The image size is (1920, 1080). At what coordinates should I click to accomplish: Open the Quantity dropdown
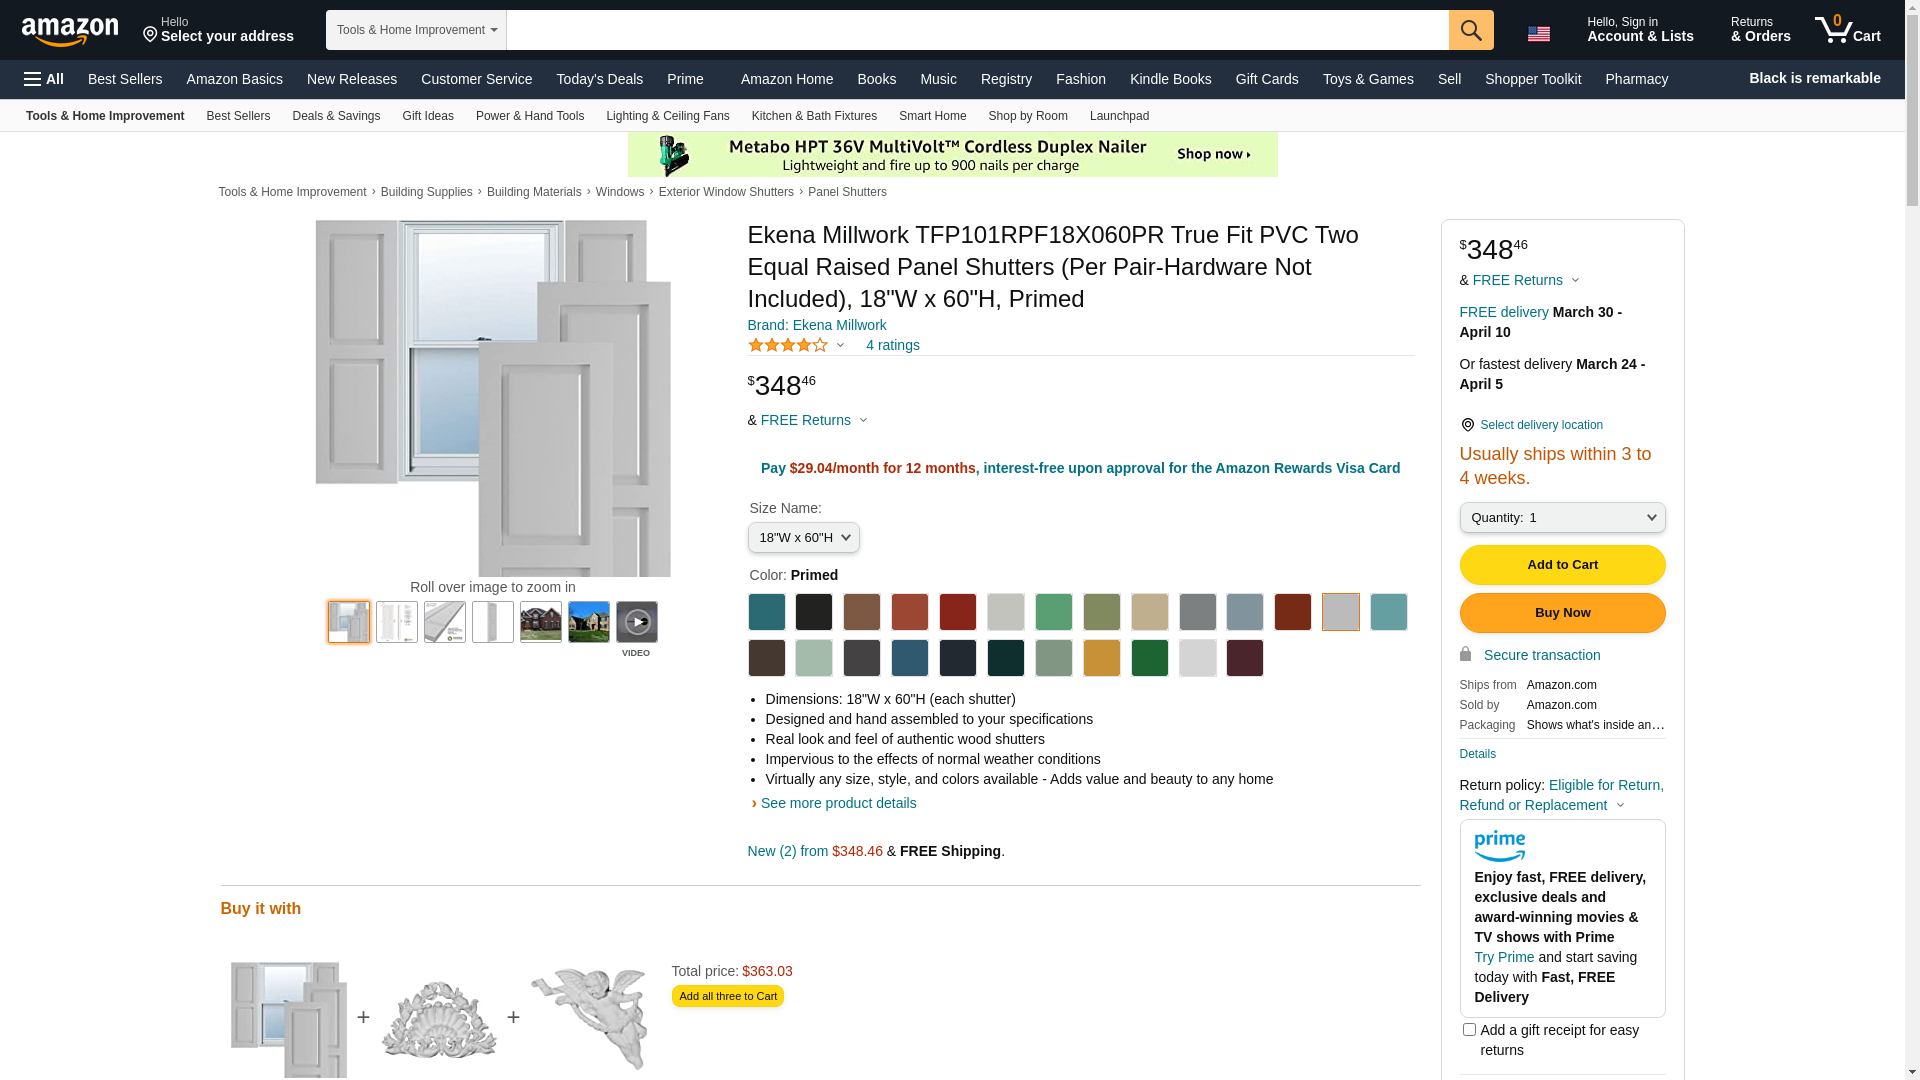pos(1561,518)
